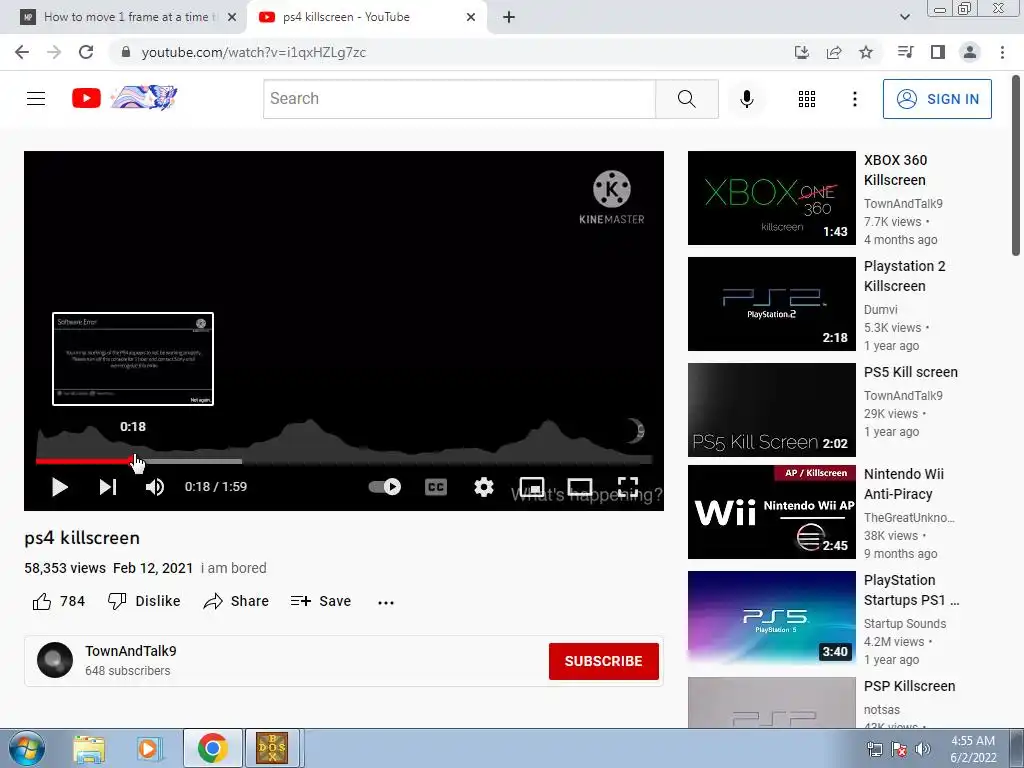The height and width of the screenshot is (768, 1024).
Task: Open YouTube apps grid
Action: click(807, 99)
